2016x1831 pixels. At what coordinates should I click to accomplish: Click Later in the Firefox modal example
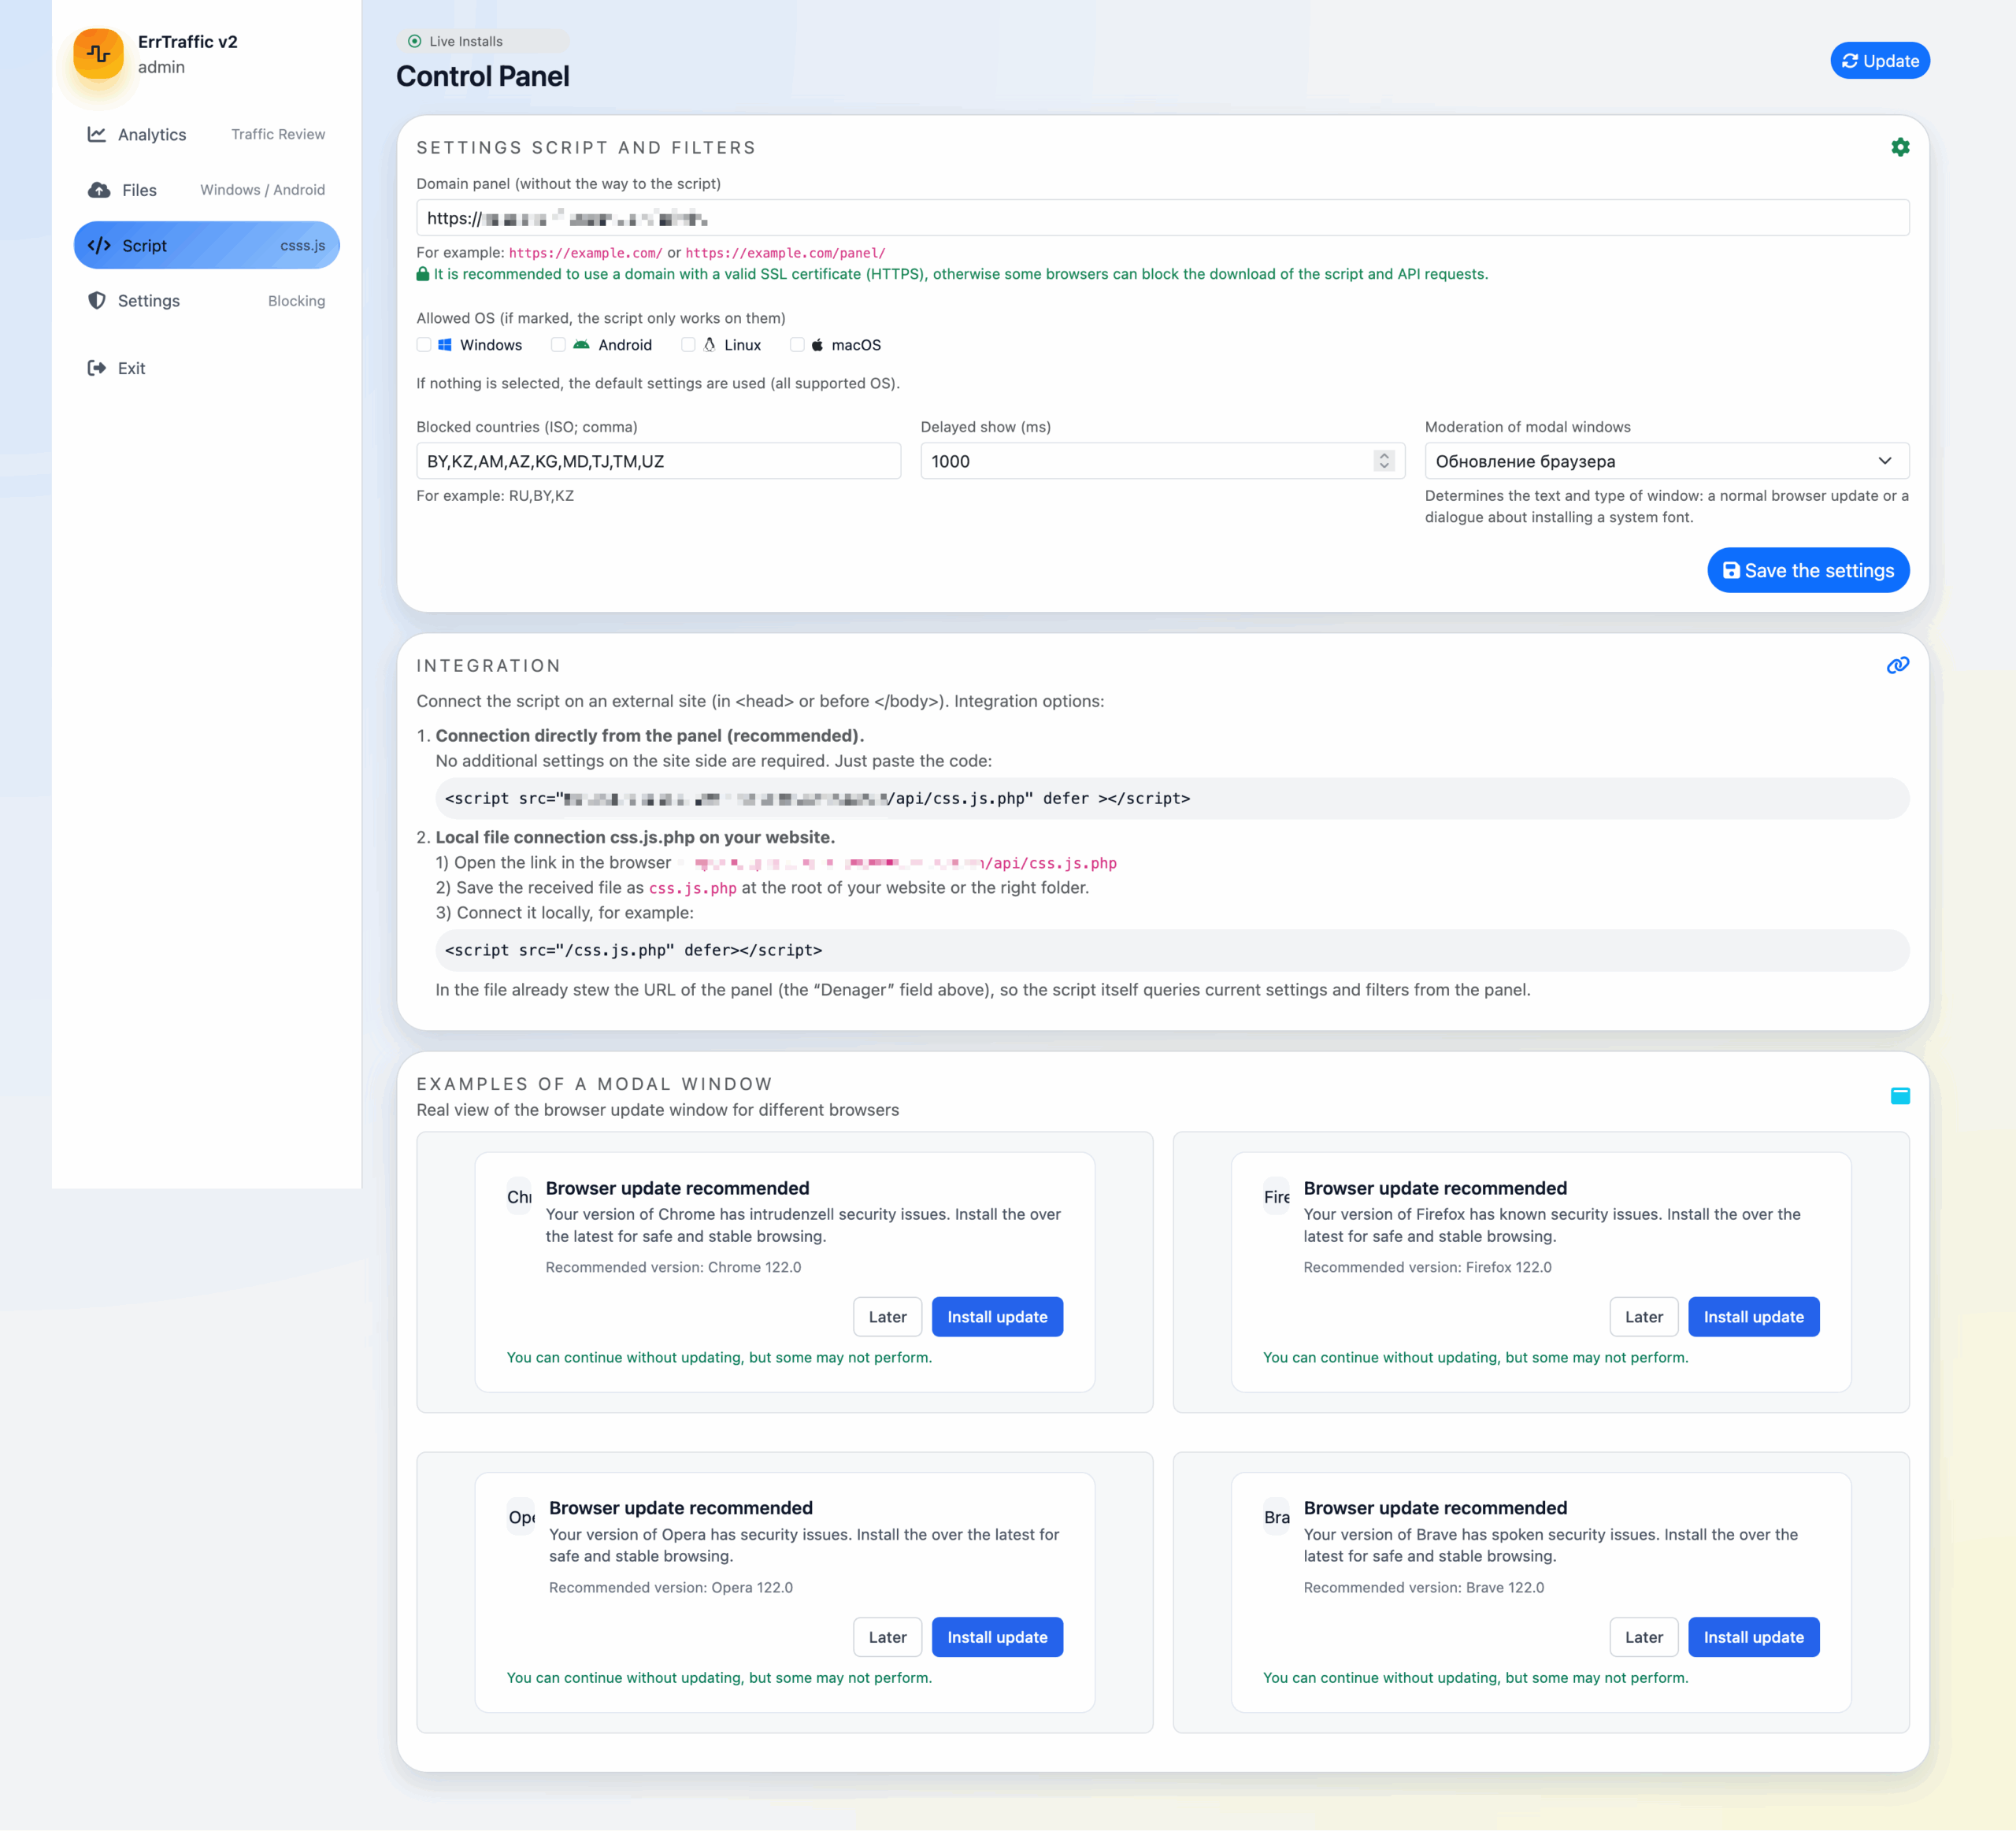(x=1643, y=1317)
